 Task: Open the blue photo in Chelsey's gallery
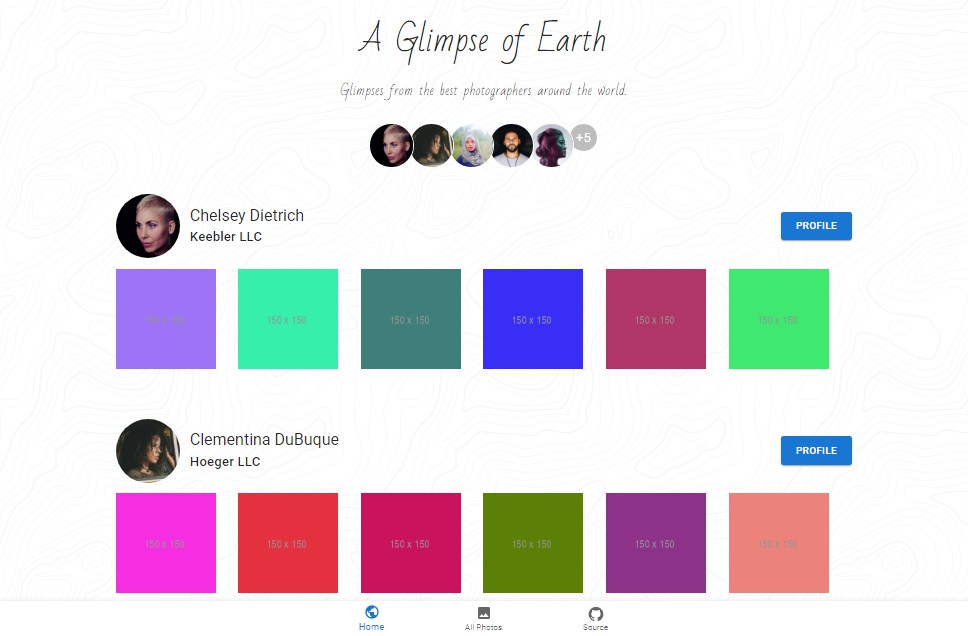pos(533,319)
